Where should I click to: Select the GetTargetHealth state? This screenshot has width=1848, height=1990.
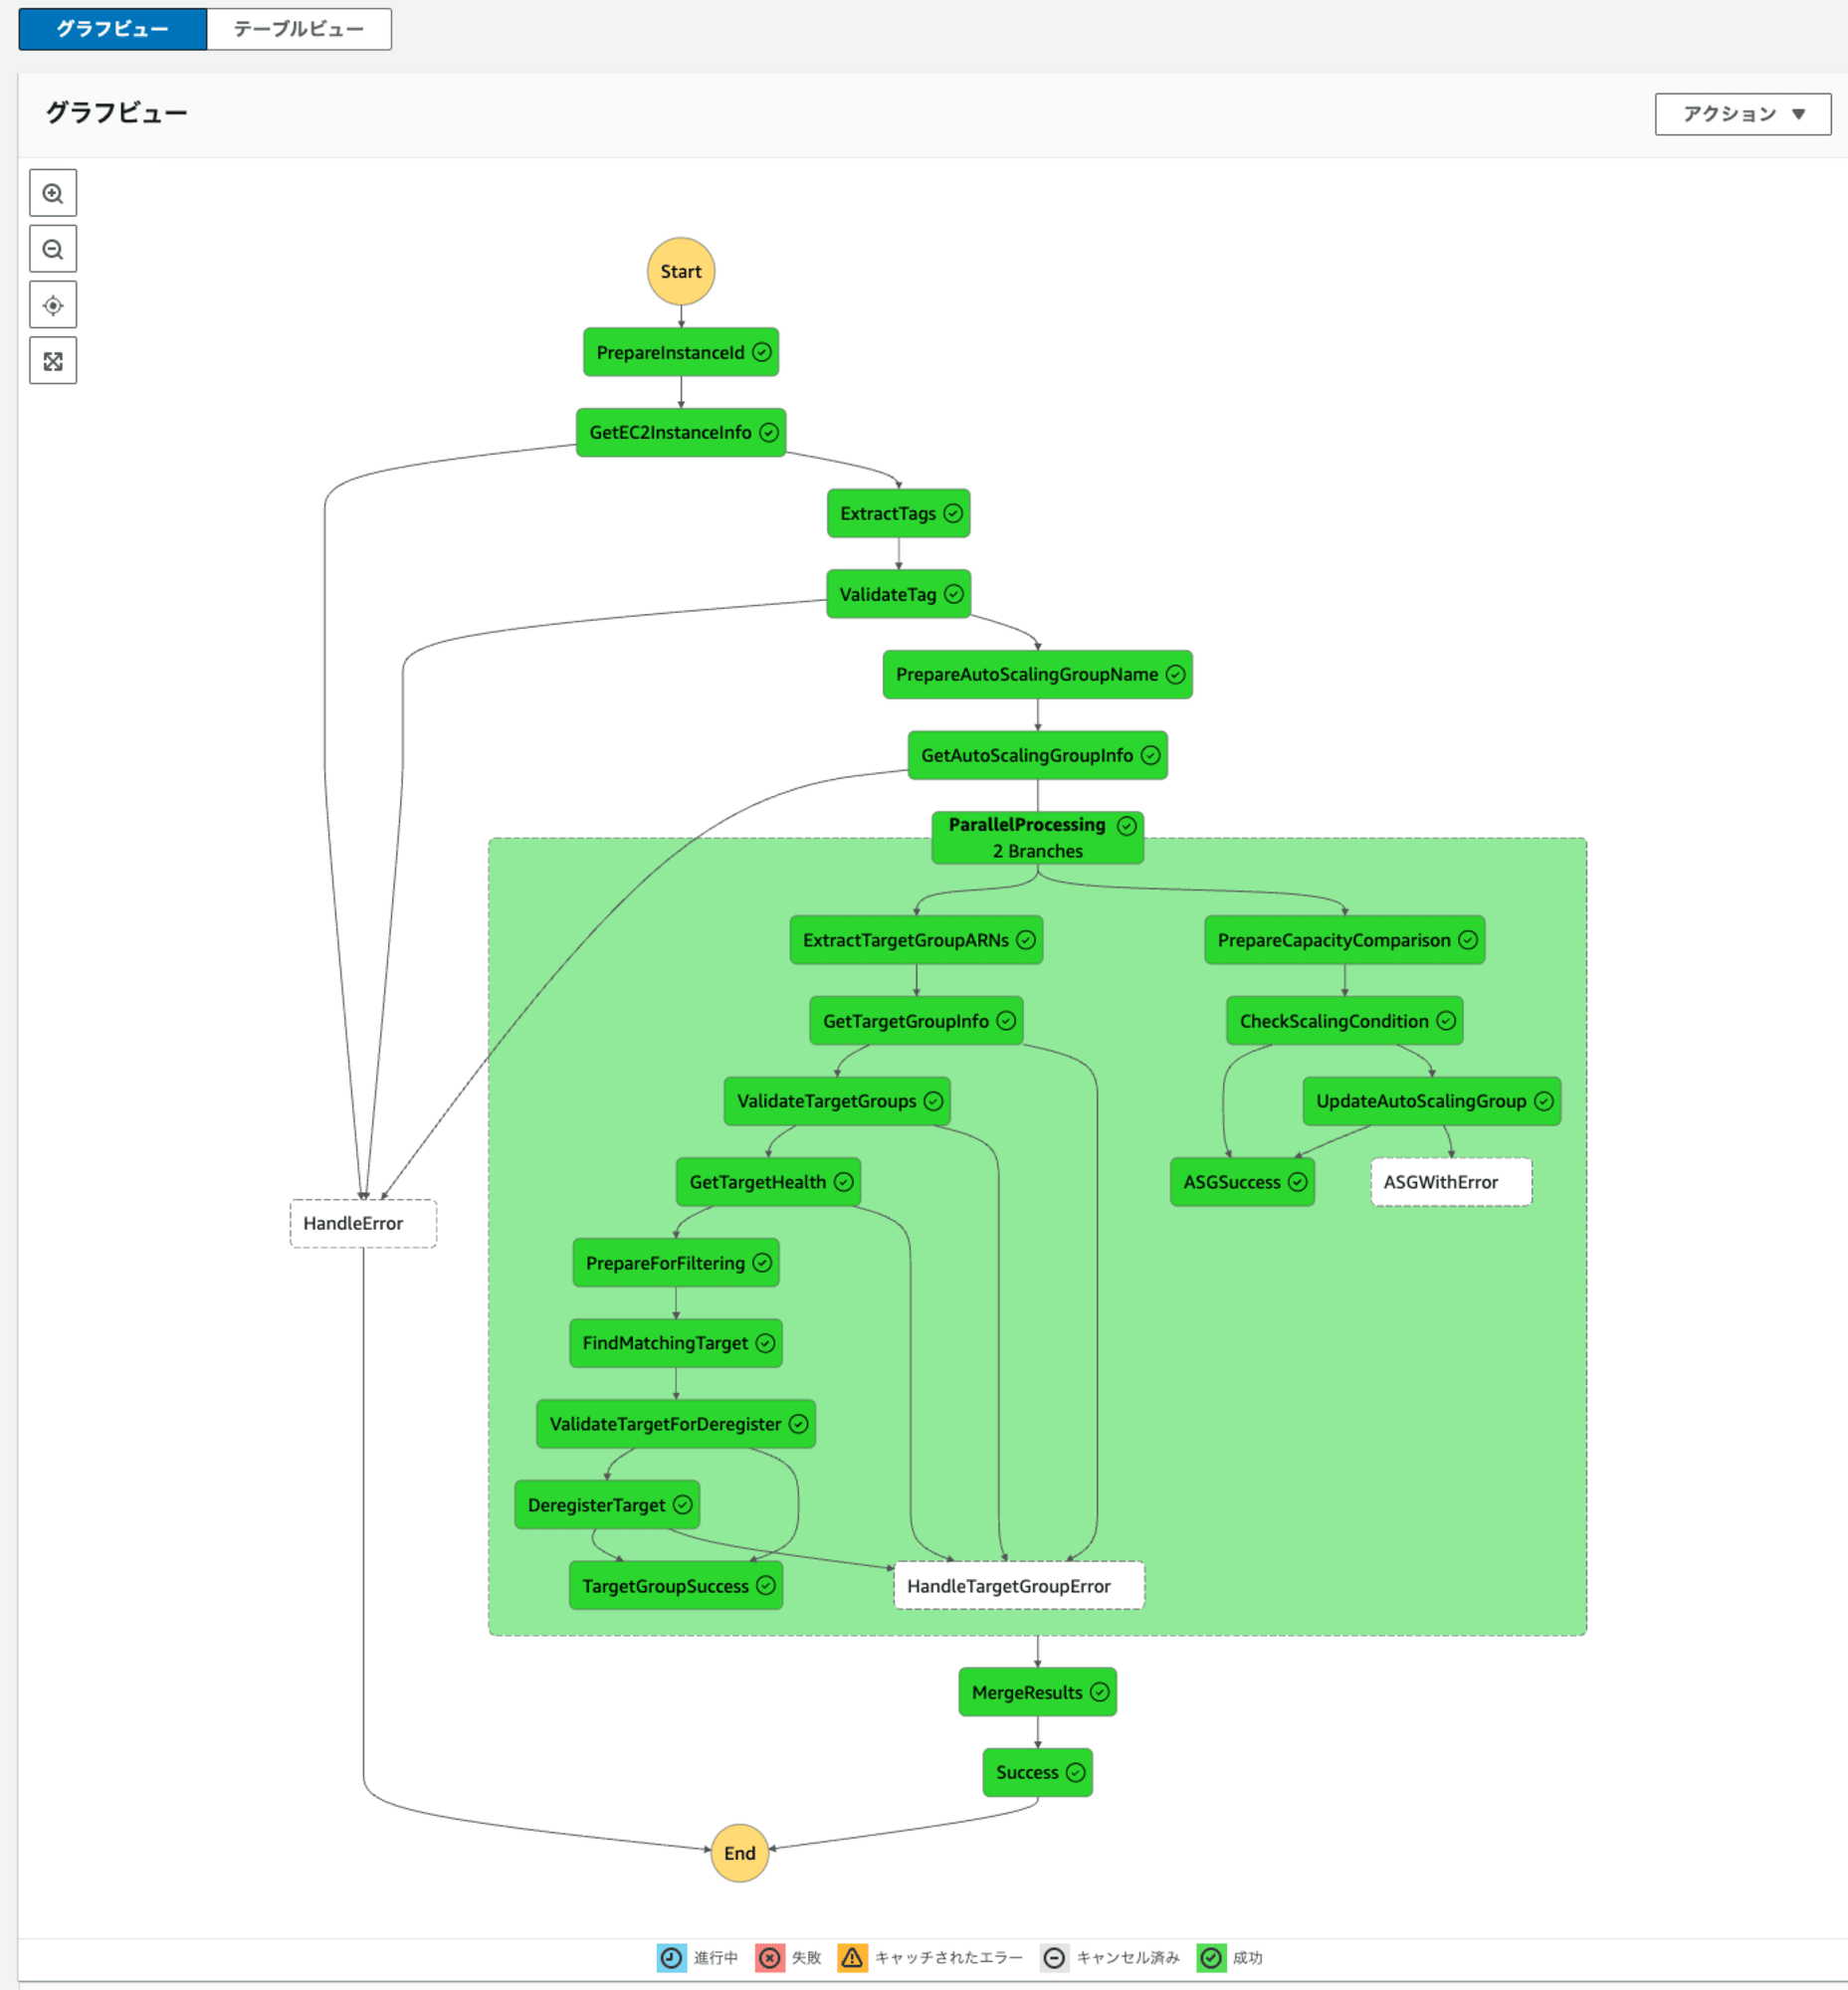click(x=768, y=1182)
